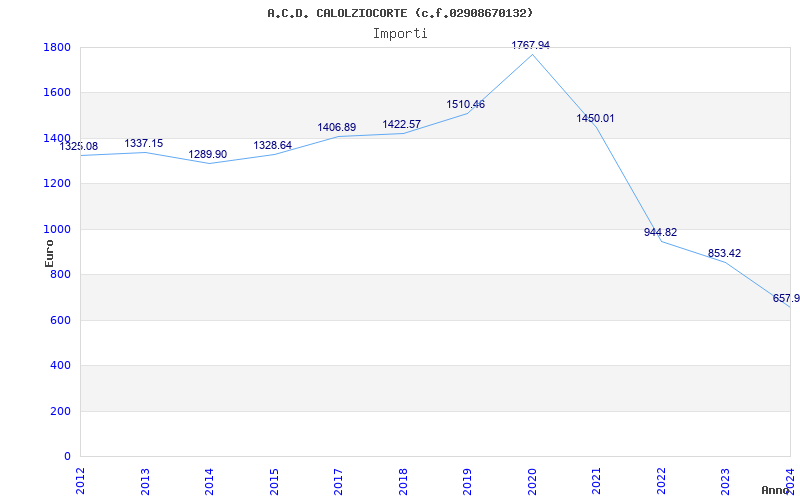Select the 1337.15 data label

144,143
